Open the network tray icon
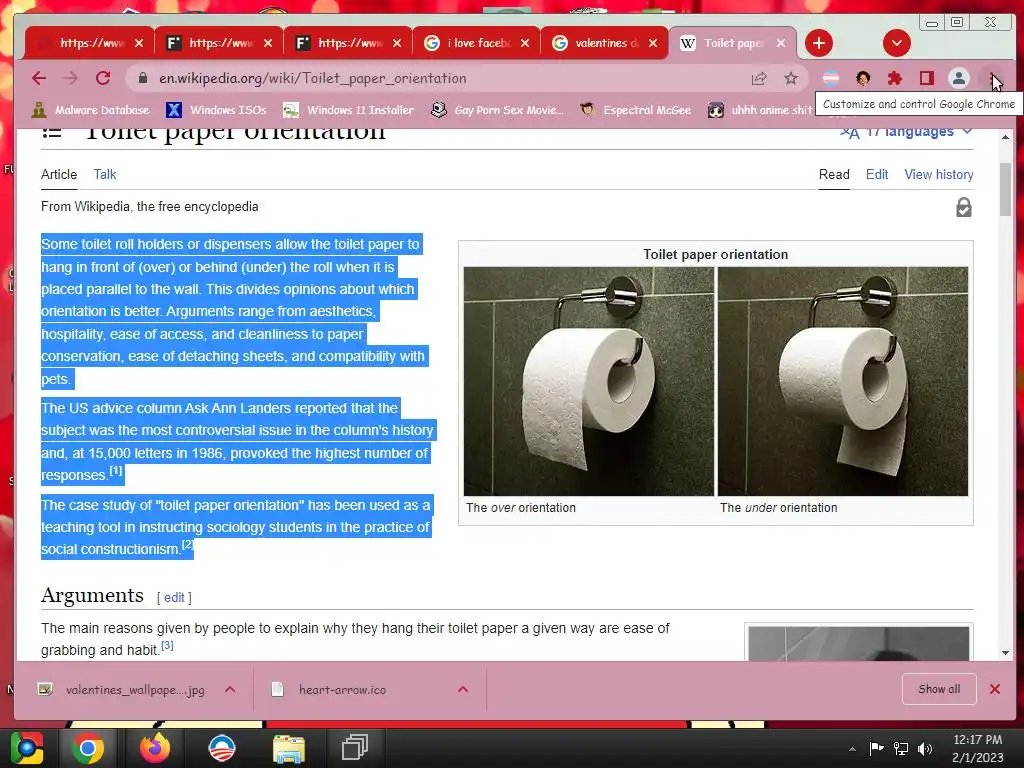The width and height of the screenshot is (1024, 768). click(901, 748)
